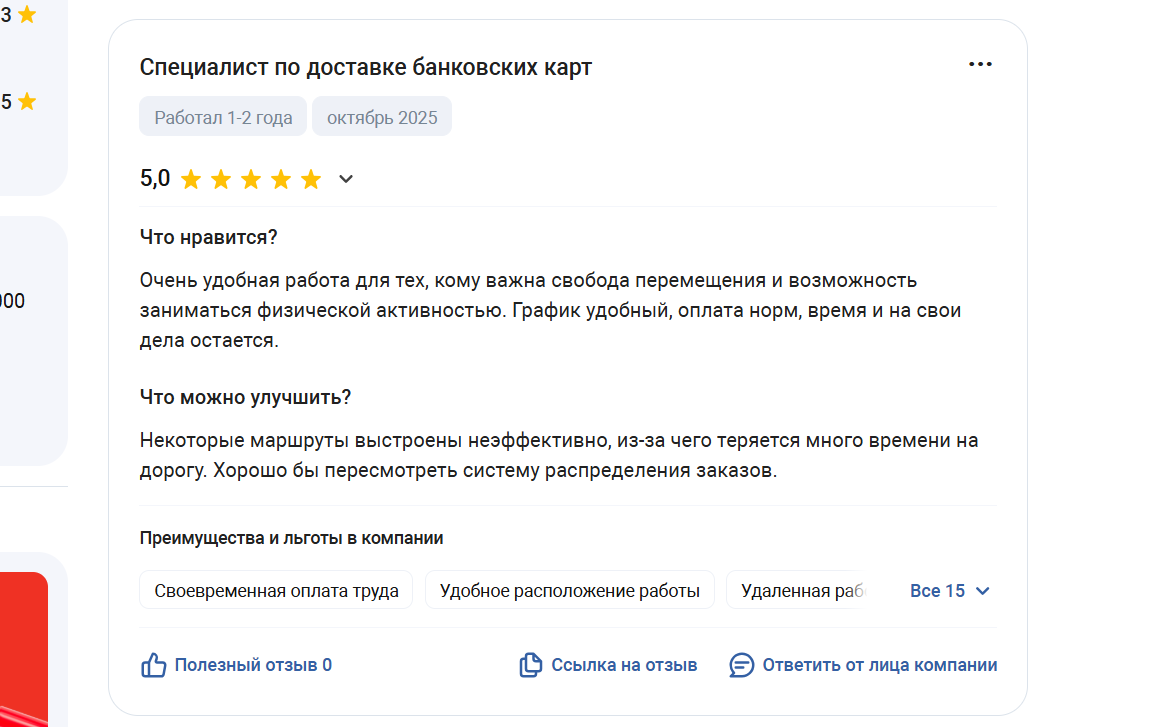Select Своевременная оплата труда tag

coord(275,590)
